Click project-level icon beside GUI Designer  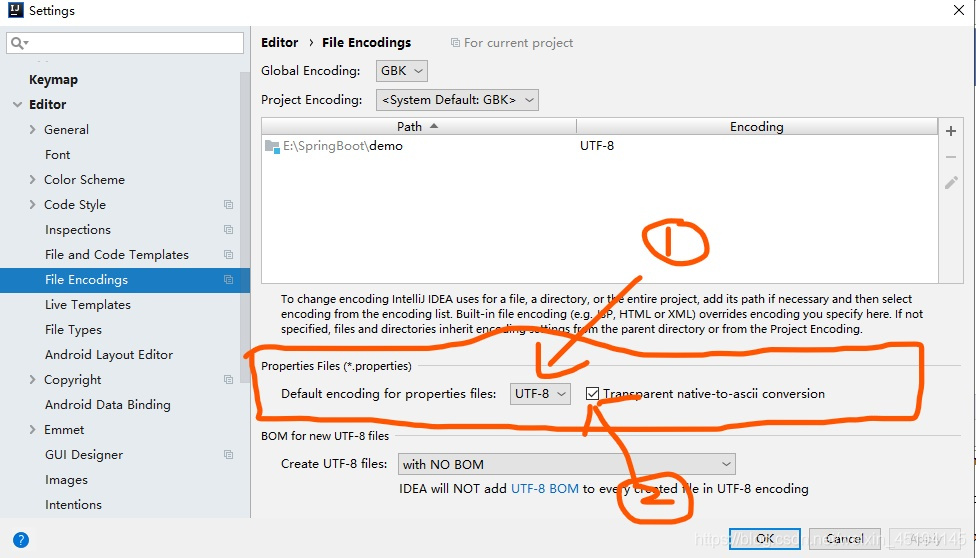click(228, 455)
